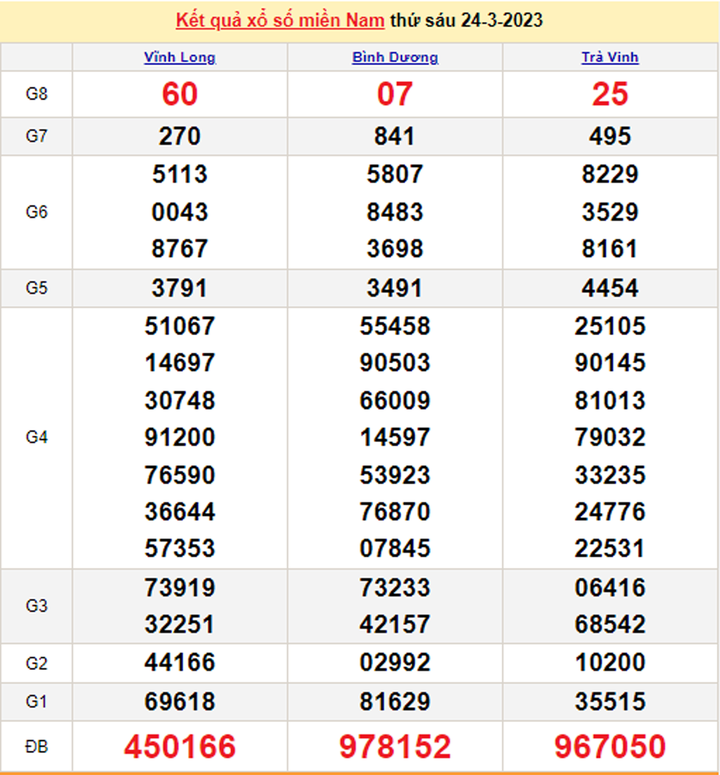The image size is (720, 775).
Task: Select the ĐB row label
Action: (37, 746)
